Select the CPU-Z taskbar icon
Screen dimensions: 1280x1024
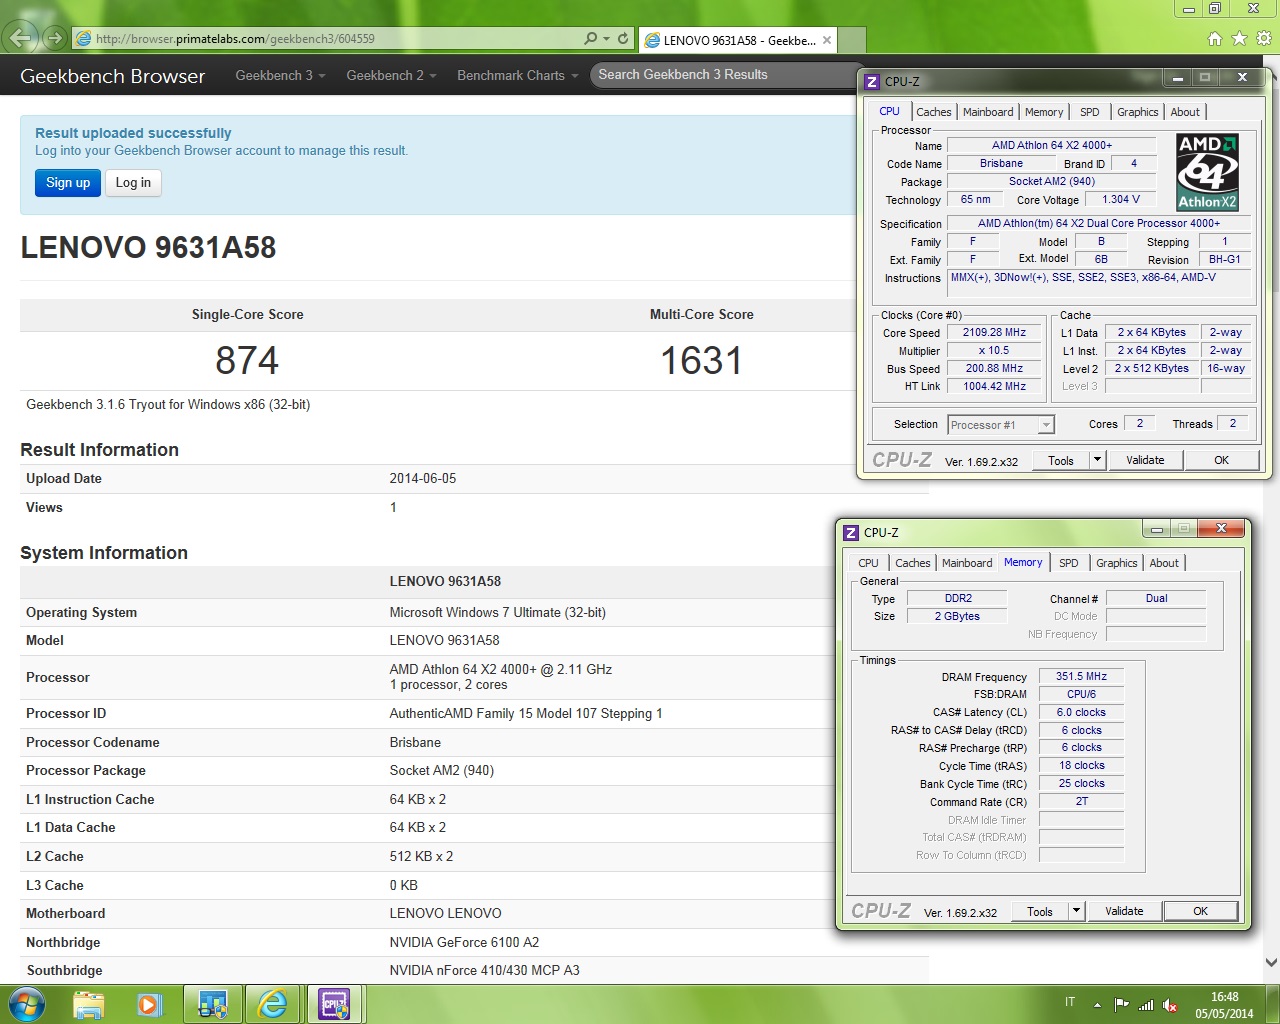coord(334,1004)
